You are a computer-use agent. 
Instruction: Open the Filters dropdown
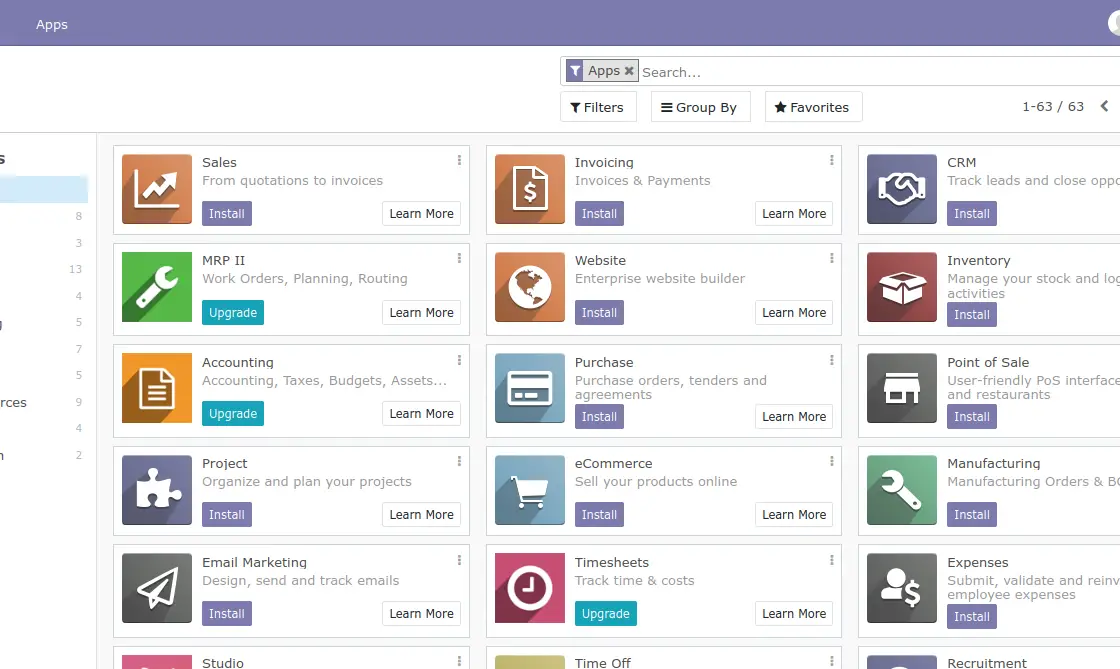tap(598, 107)
